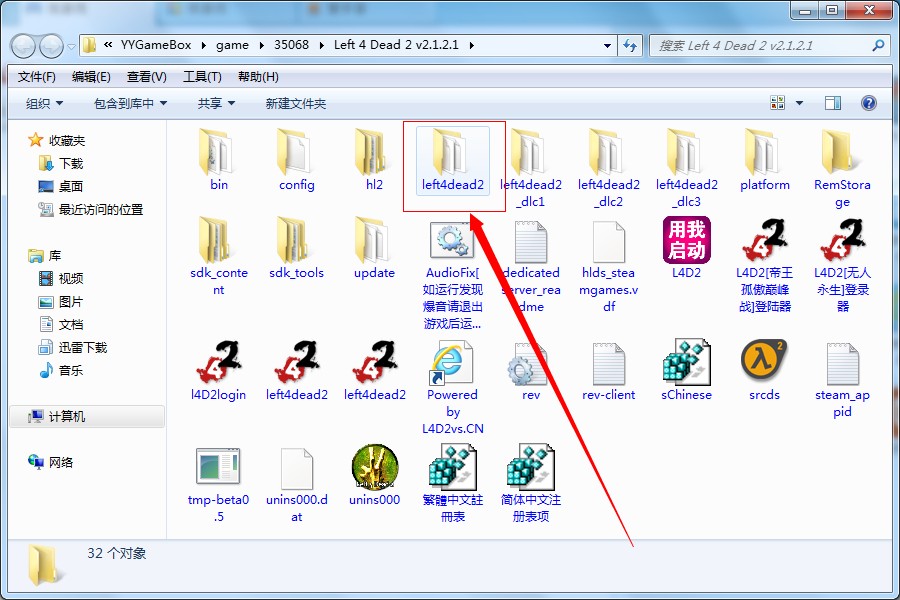Open the left4dead2_dlc3 folder

click(x=686, y=168)
